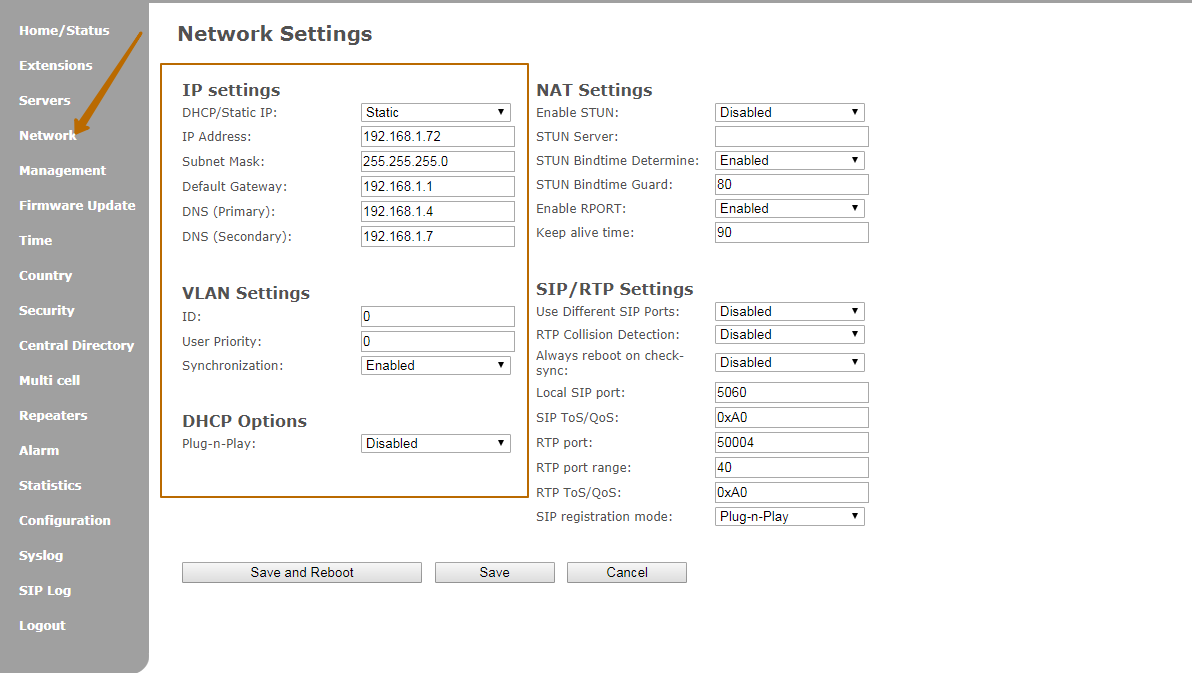Open the STUN Bindtime Determine dropdown

click(x=790, y=160)
